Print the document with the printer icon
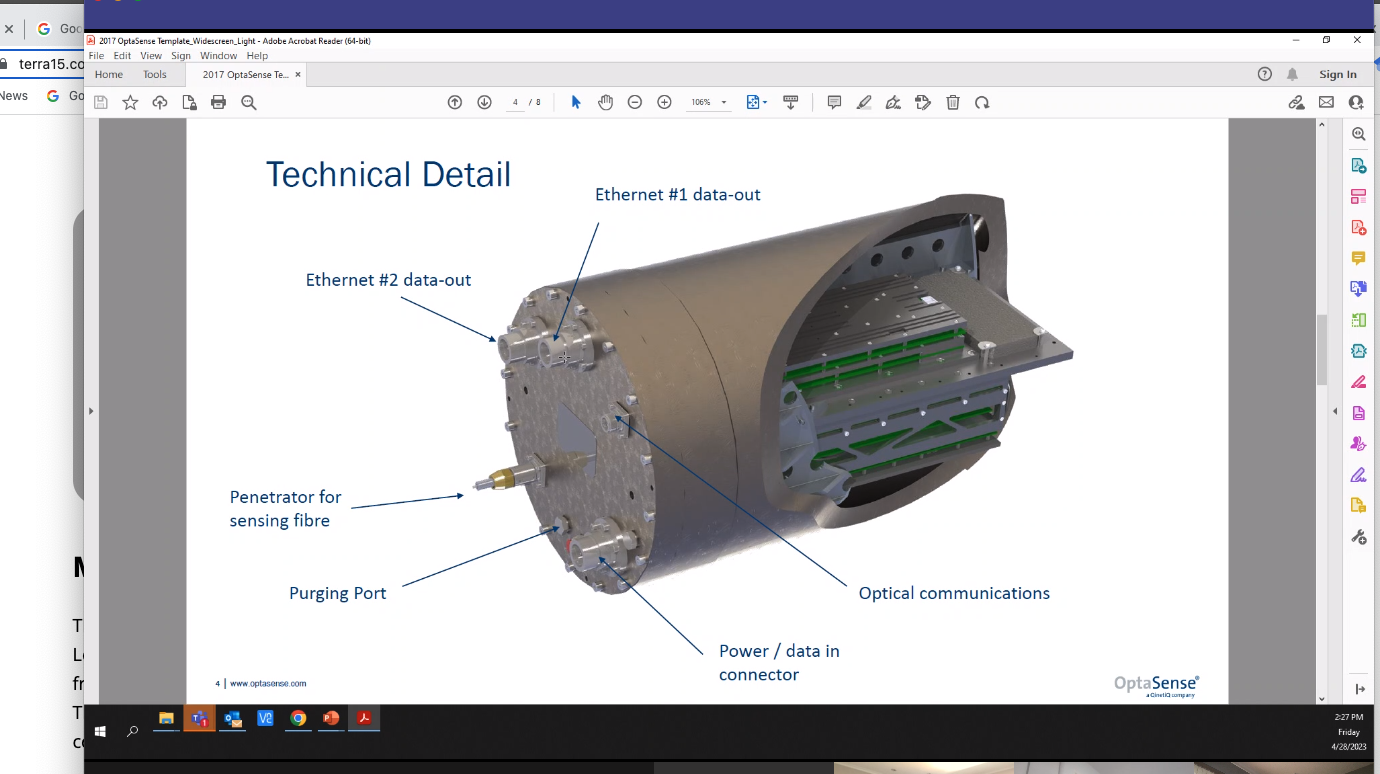Image resolution: width=1380 pixels, height=774 pixels. 219,102
